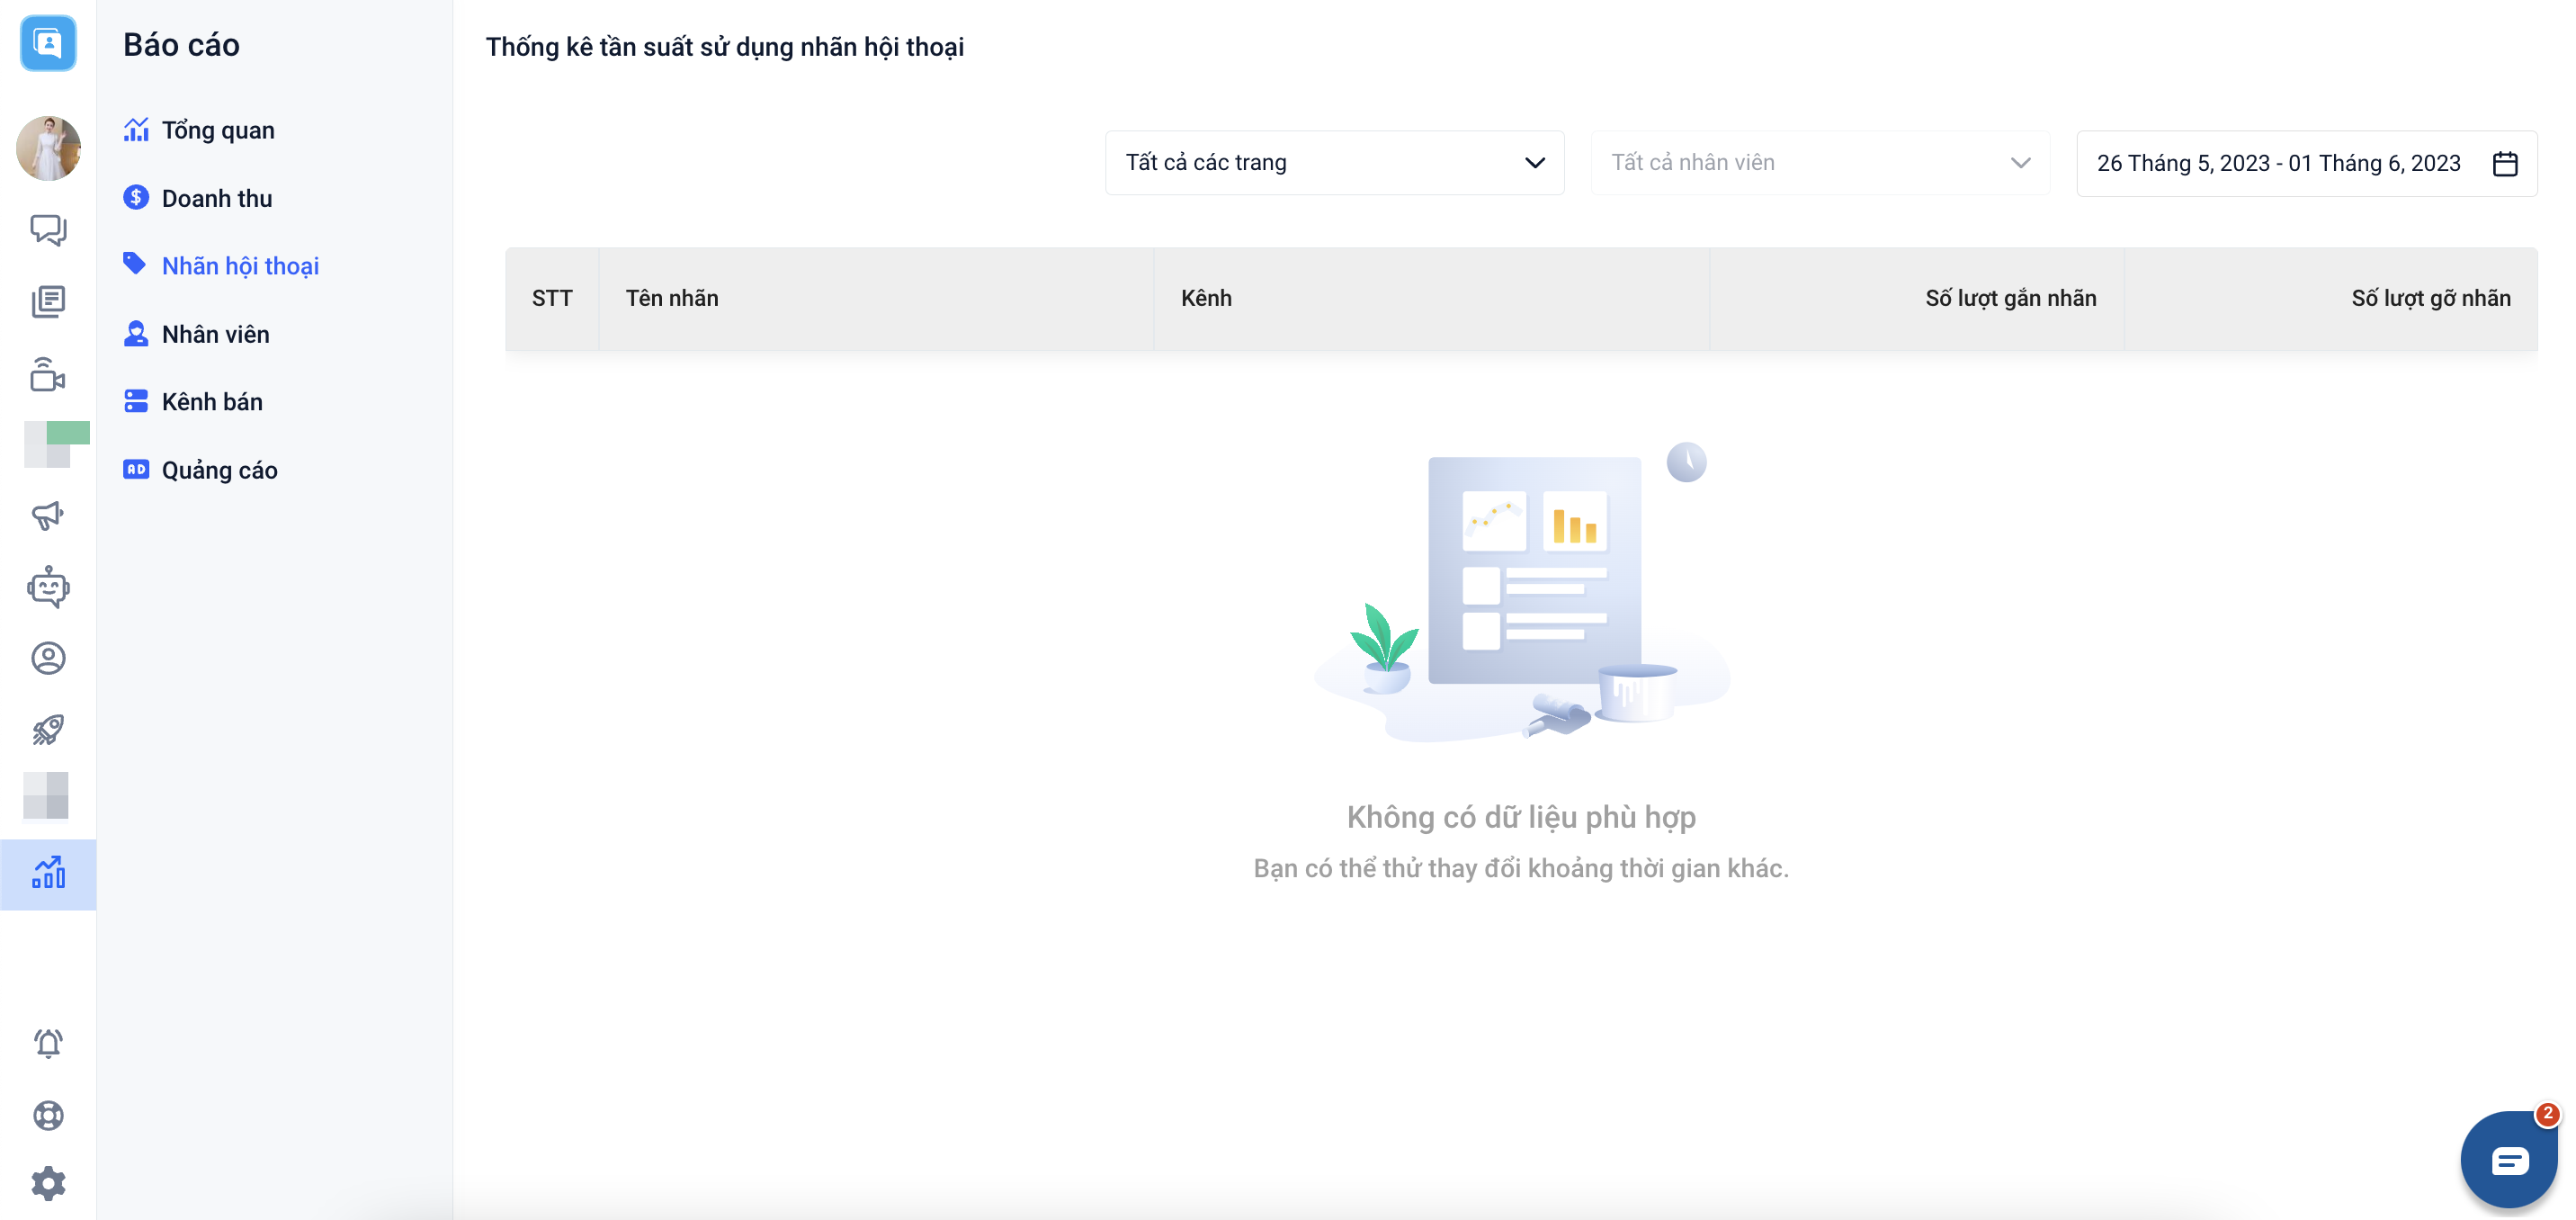
Task: Click the Tổng quan chart icon
Action: 136,130
